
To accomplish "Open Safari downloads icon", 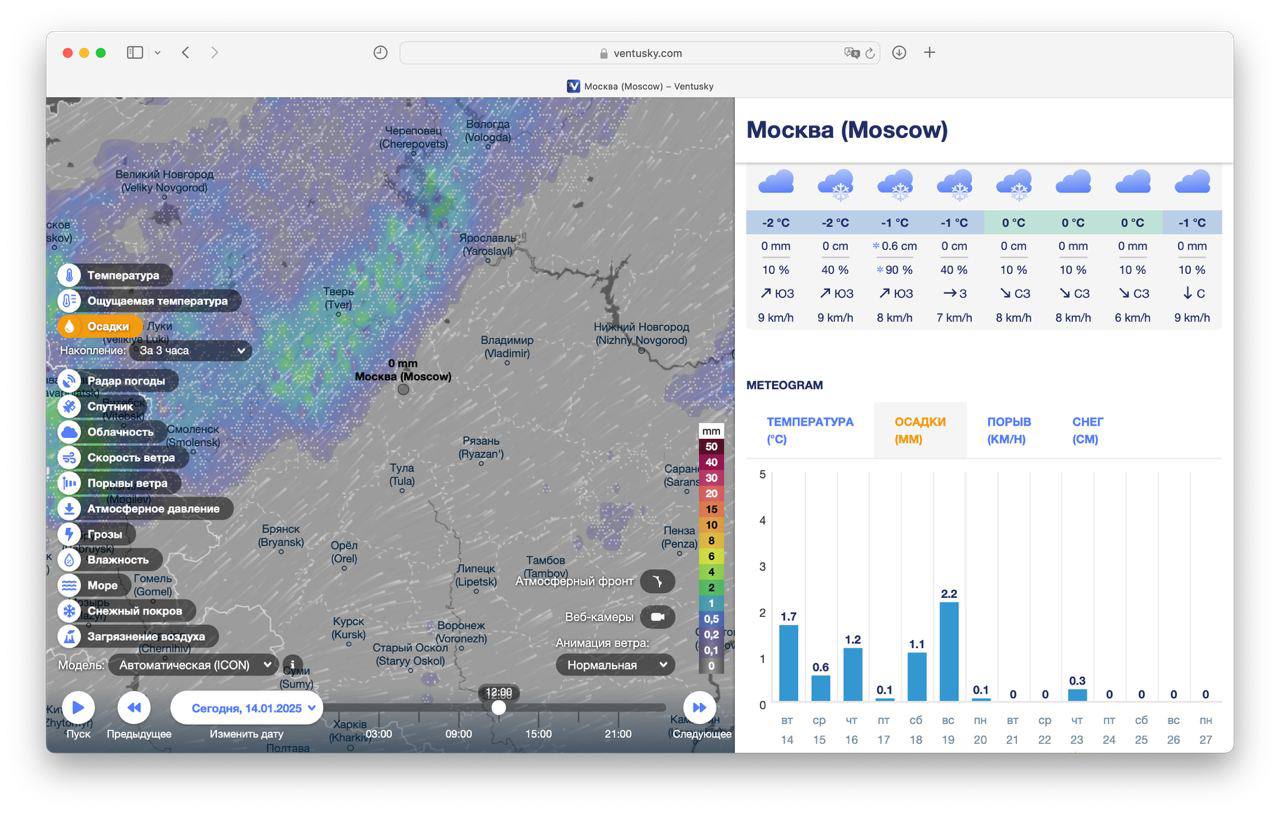I will (899, 53).
